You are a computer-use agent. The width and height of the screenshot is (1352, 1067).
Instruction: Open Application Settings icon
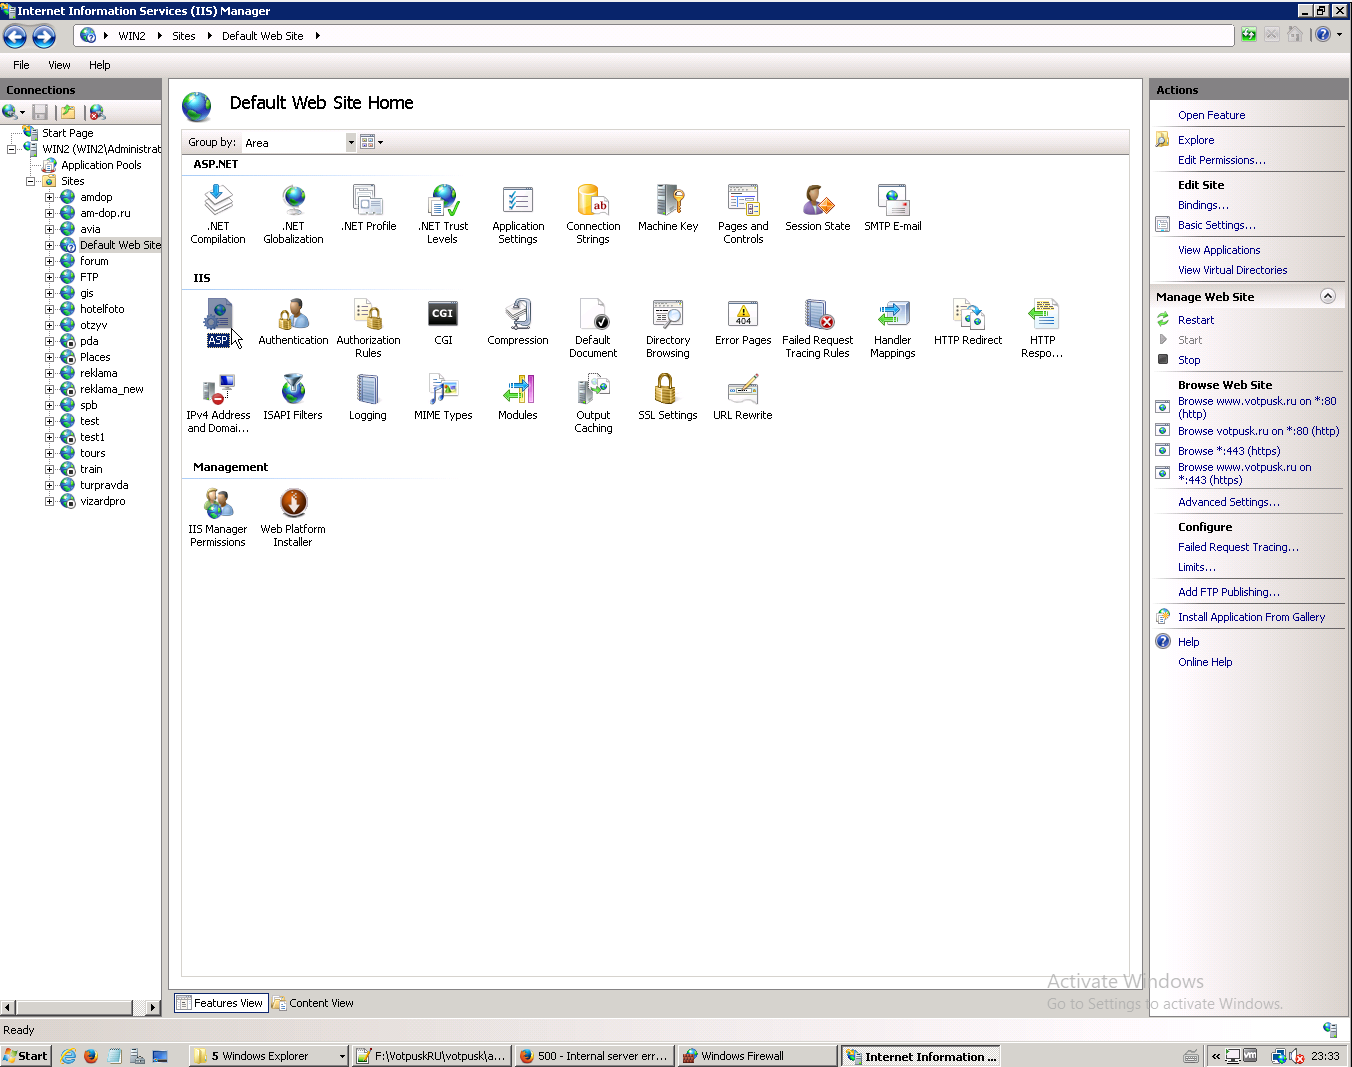coord(518,213)
